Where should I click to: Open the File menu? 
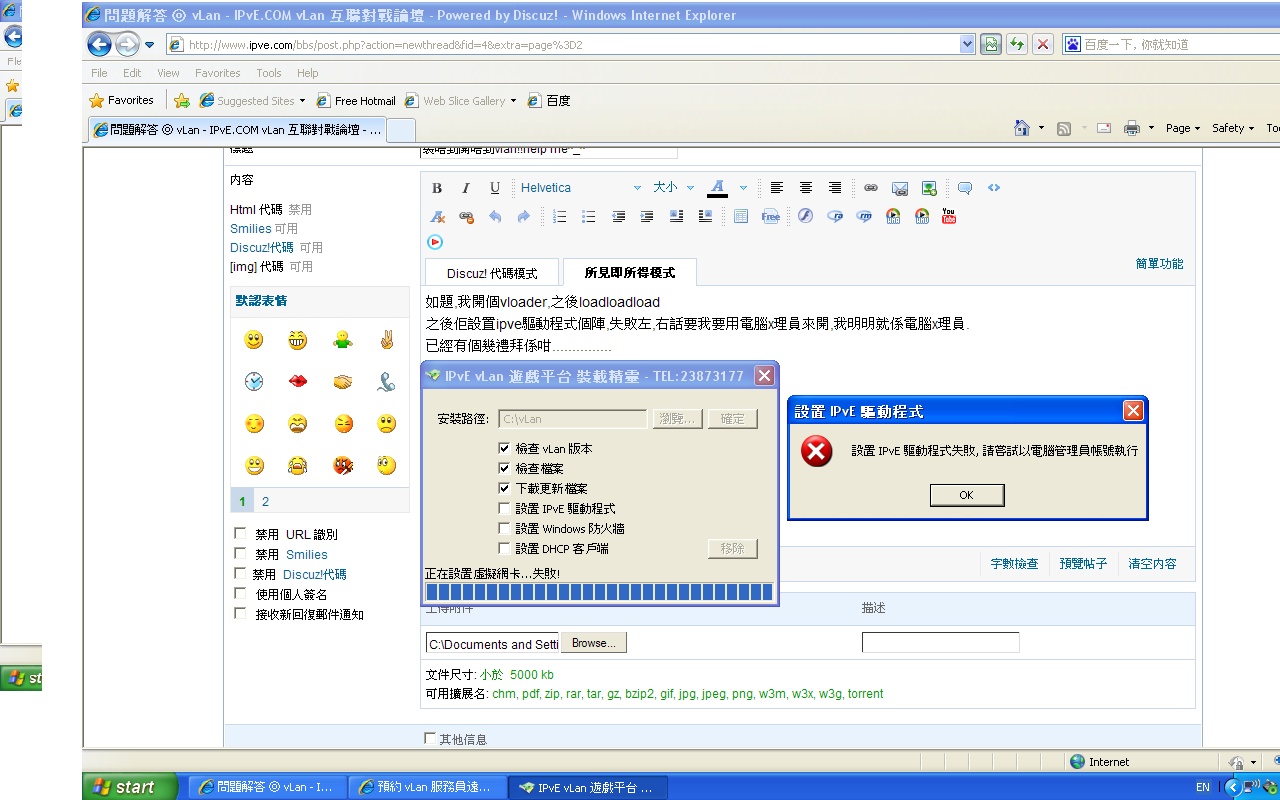pos(99,73)
